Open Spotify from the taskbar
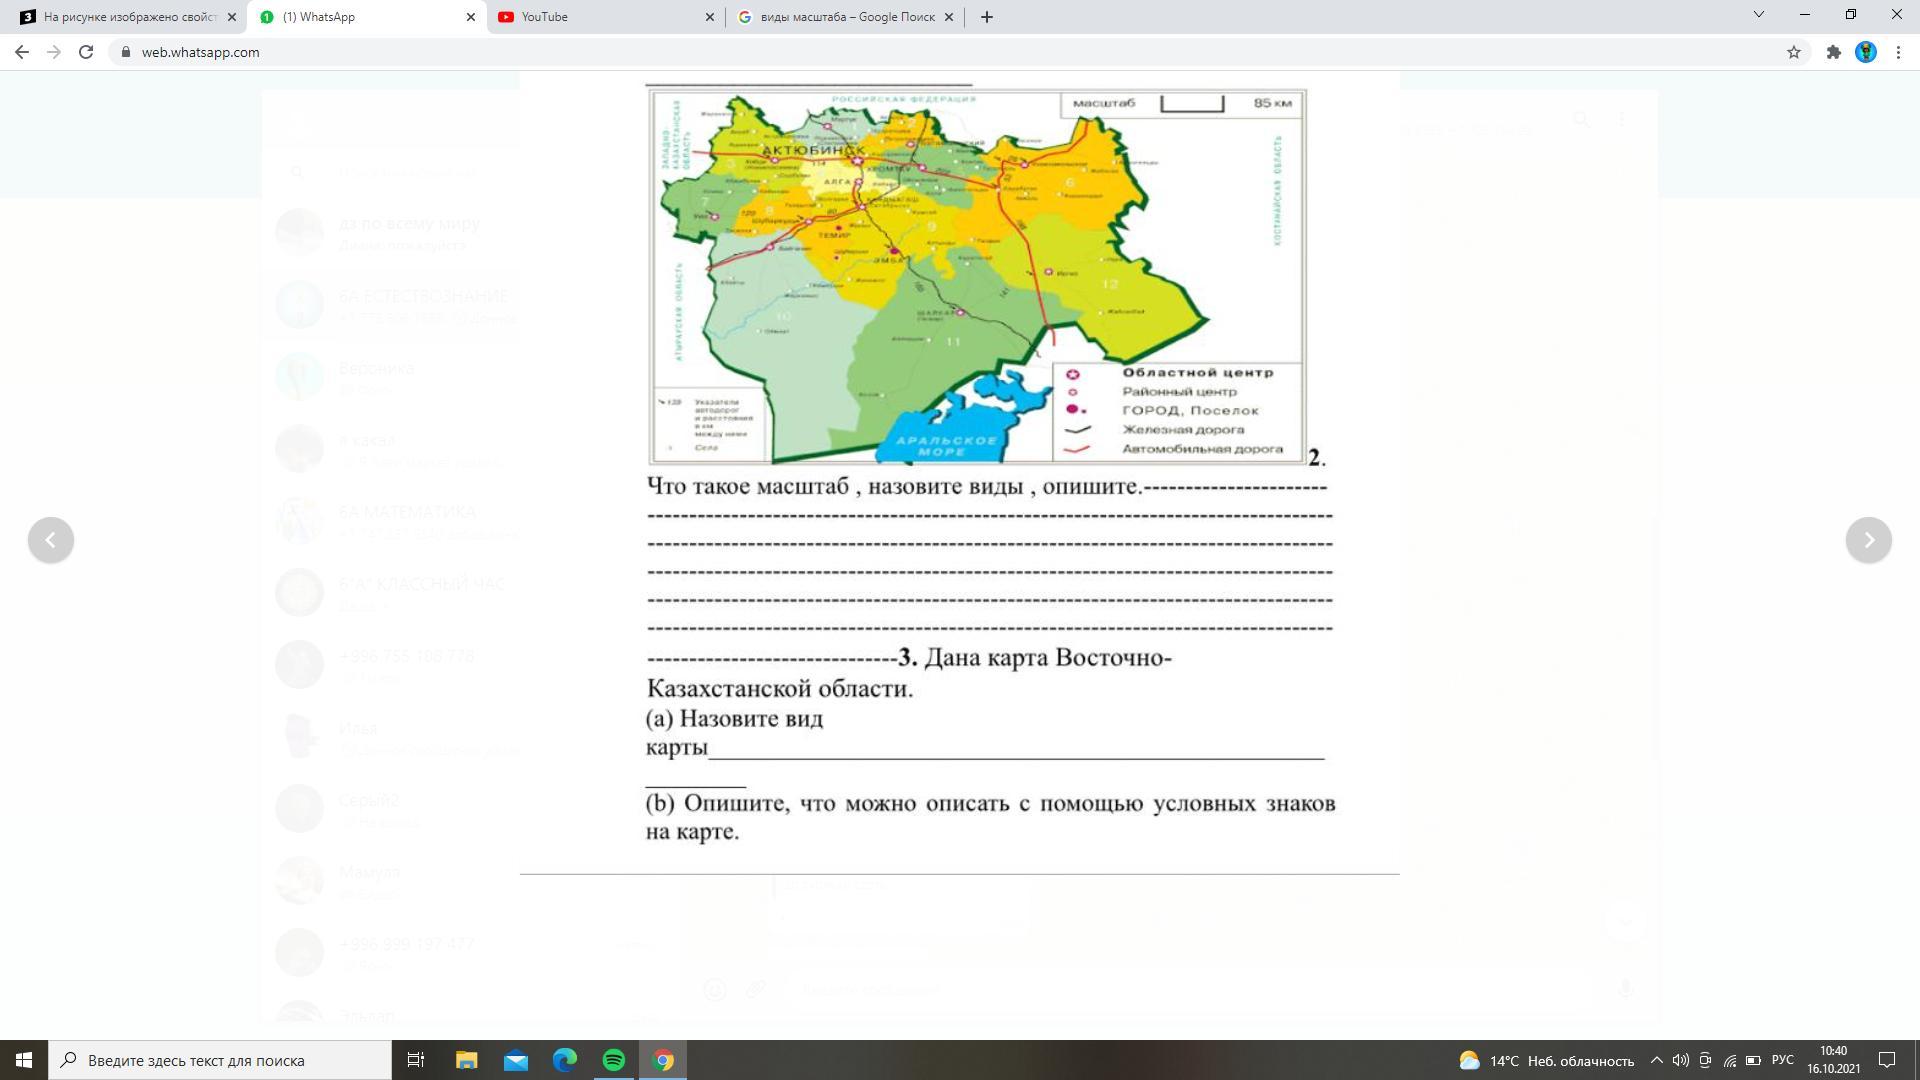The height and width of the screenshot is (1080, 1920). click(614, 1060)
